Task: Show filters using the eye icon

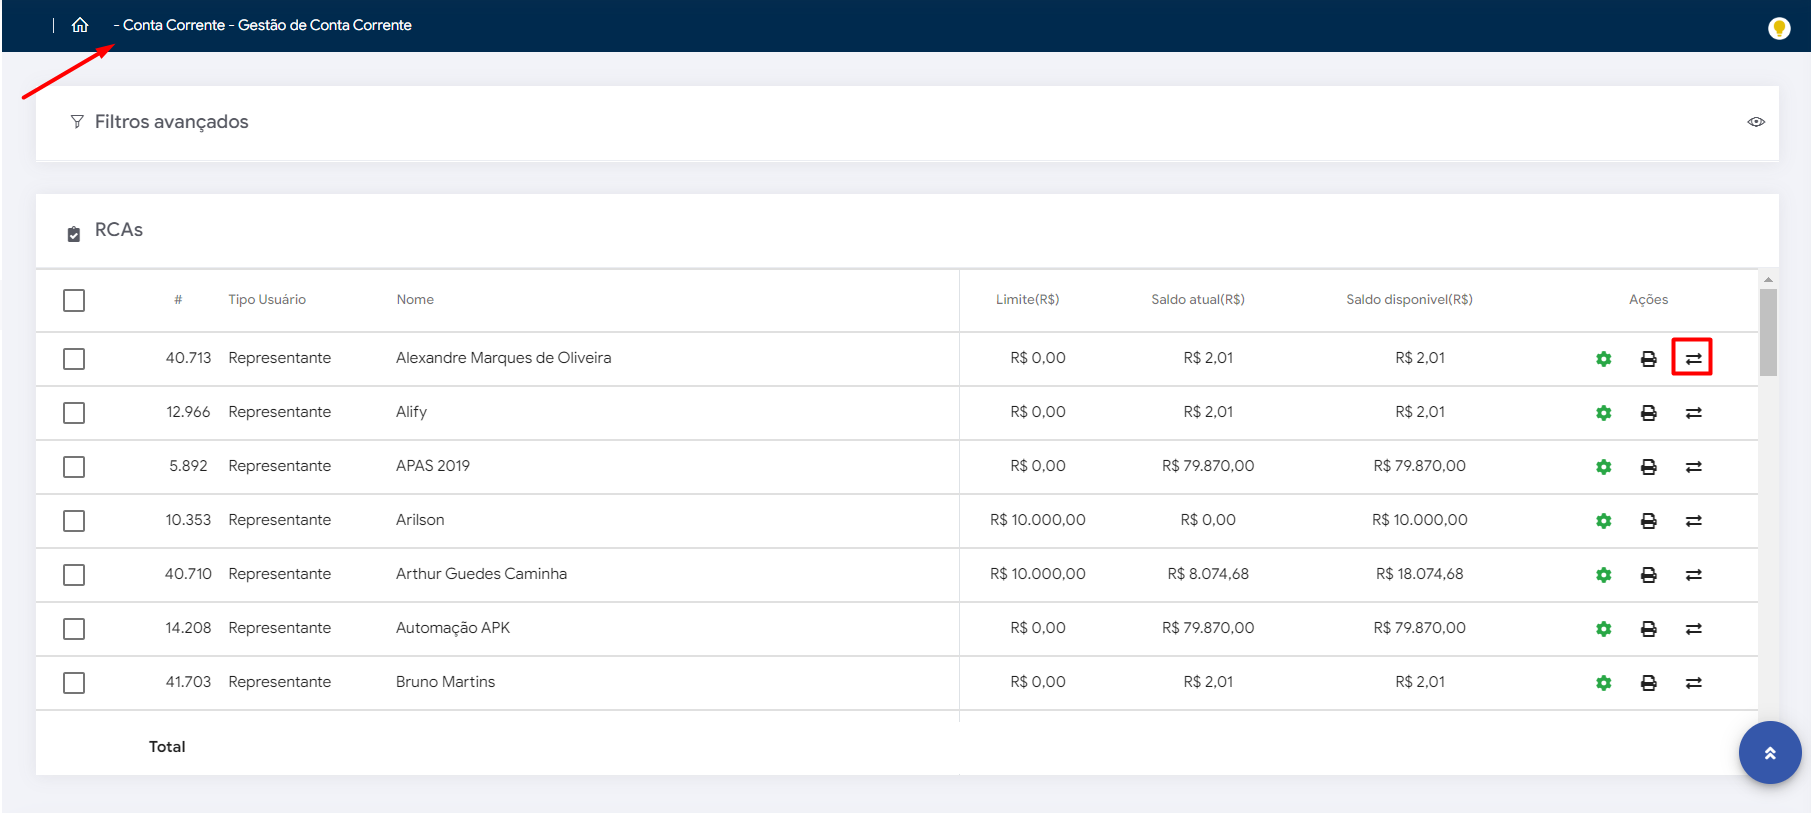Action: (1755, 122)
